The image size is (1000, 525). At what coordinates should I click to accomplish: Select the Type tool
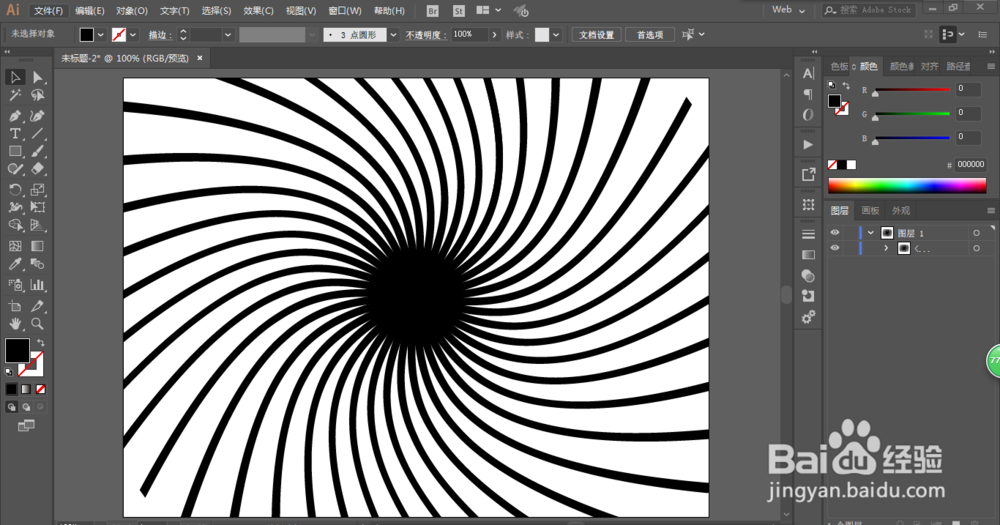(15, 133)
